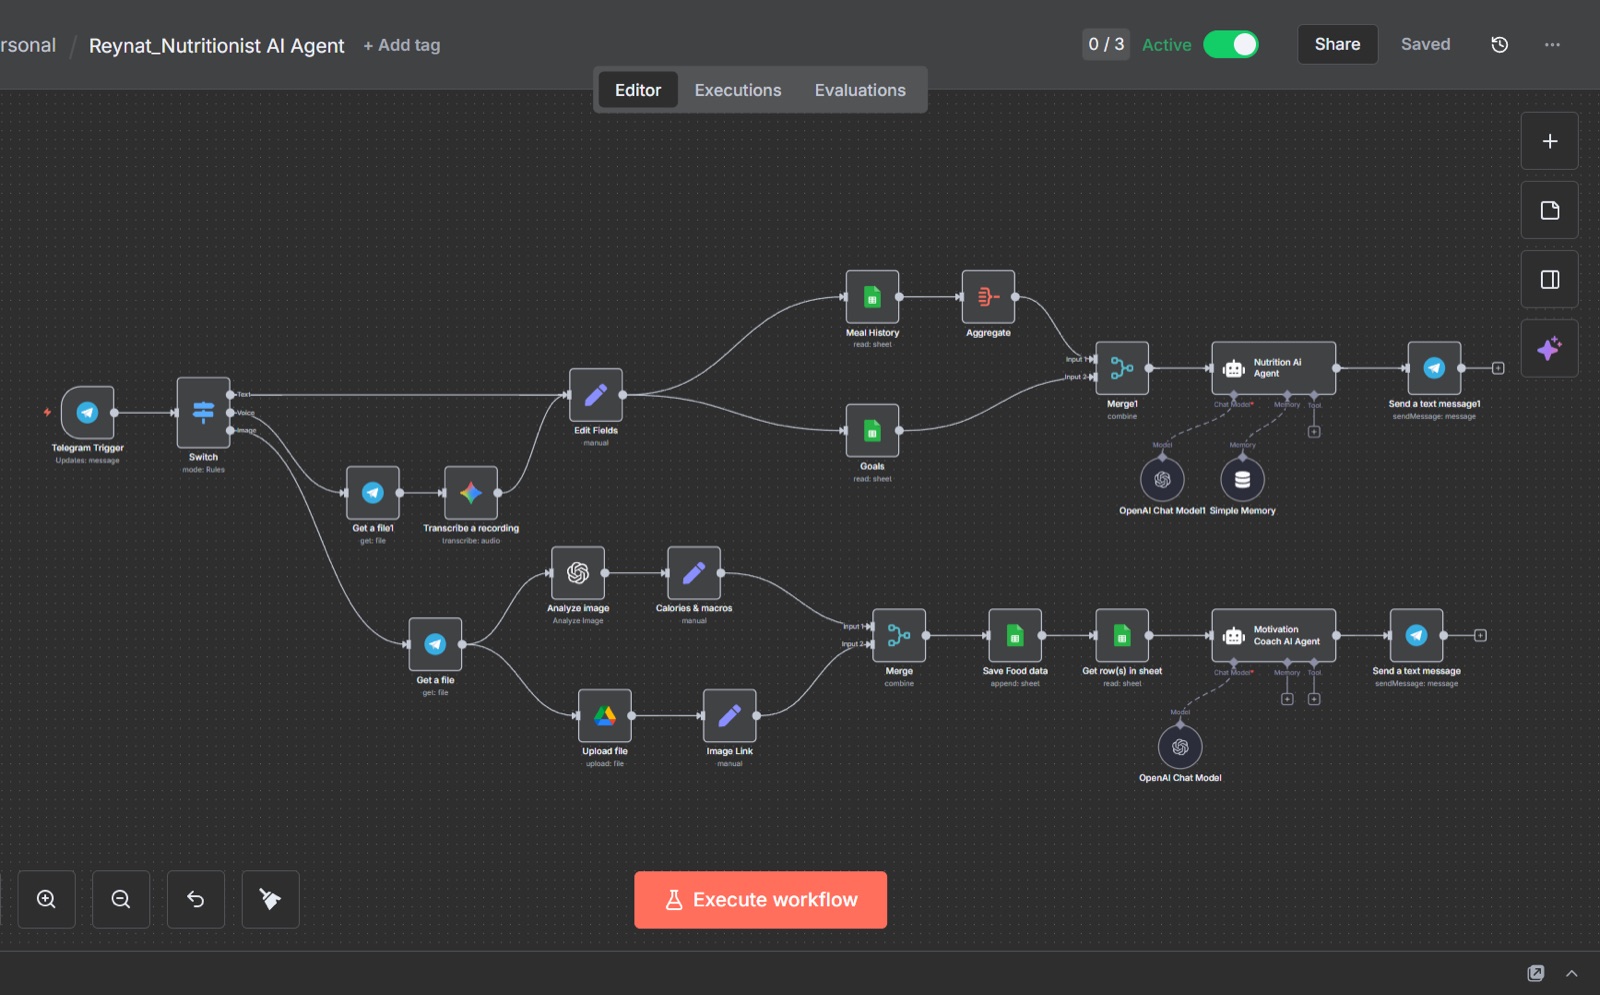Add a sticky note to canvas
The height and width of the screenshot is (995, 1600).
tap(1550, 211)
